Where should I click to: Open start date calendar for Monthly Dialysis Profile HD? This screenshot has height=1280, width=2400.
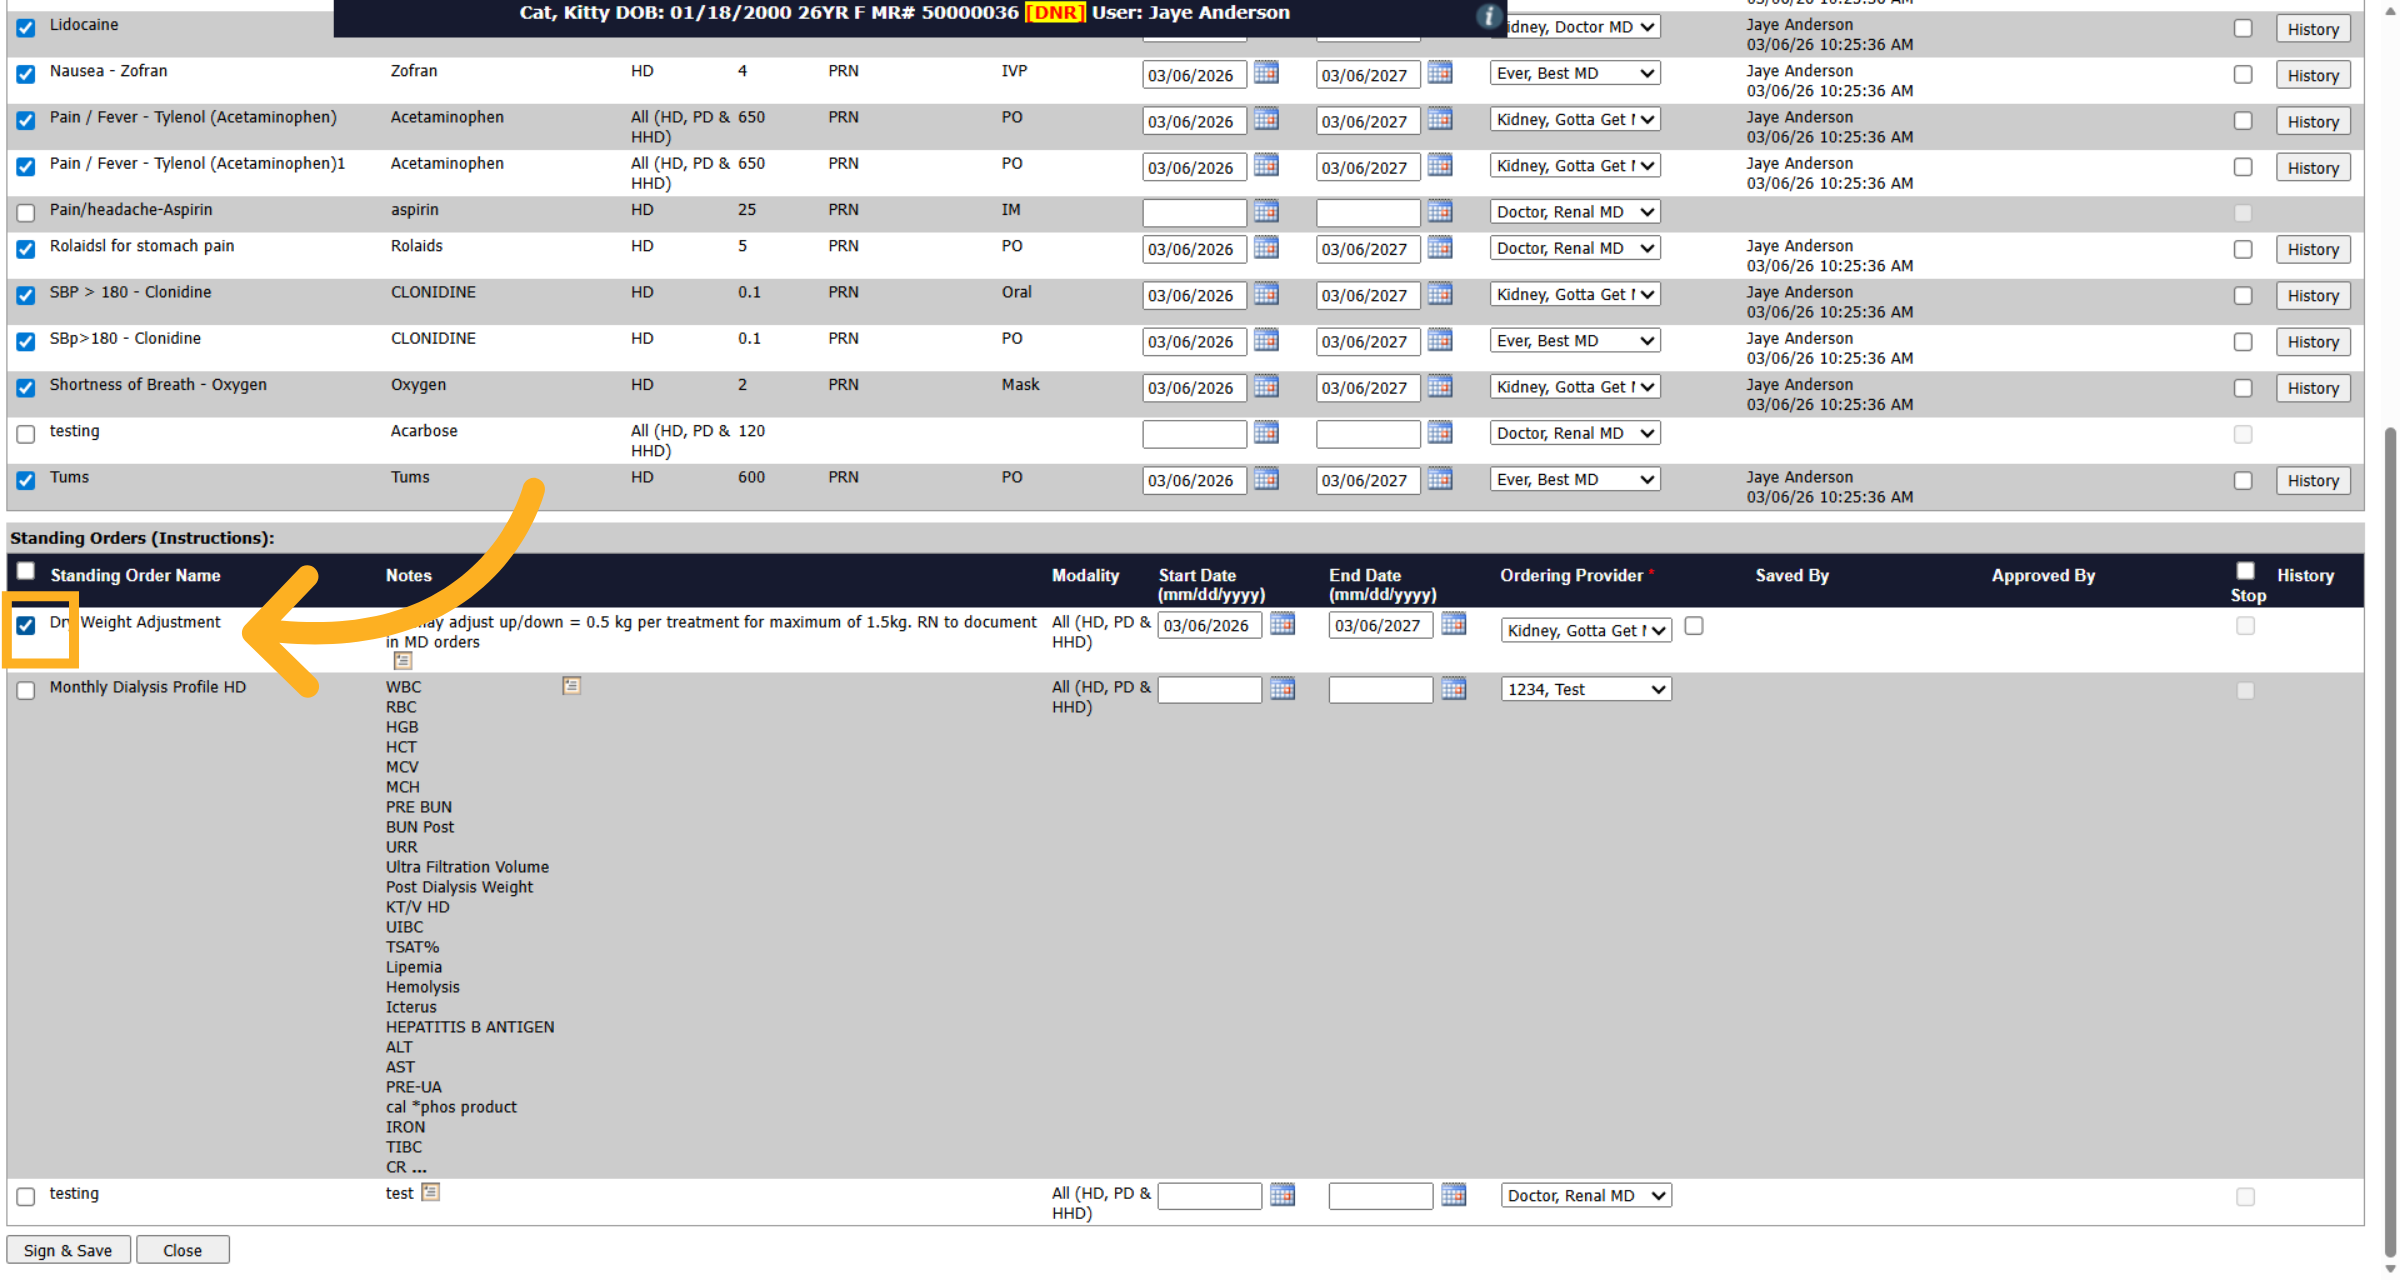(x=1282, y=688)
